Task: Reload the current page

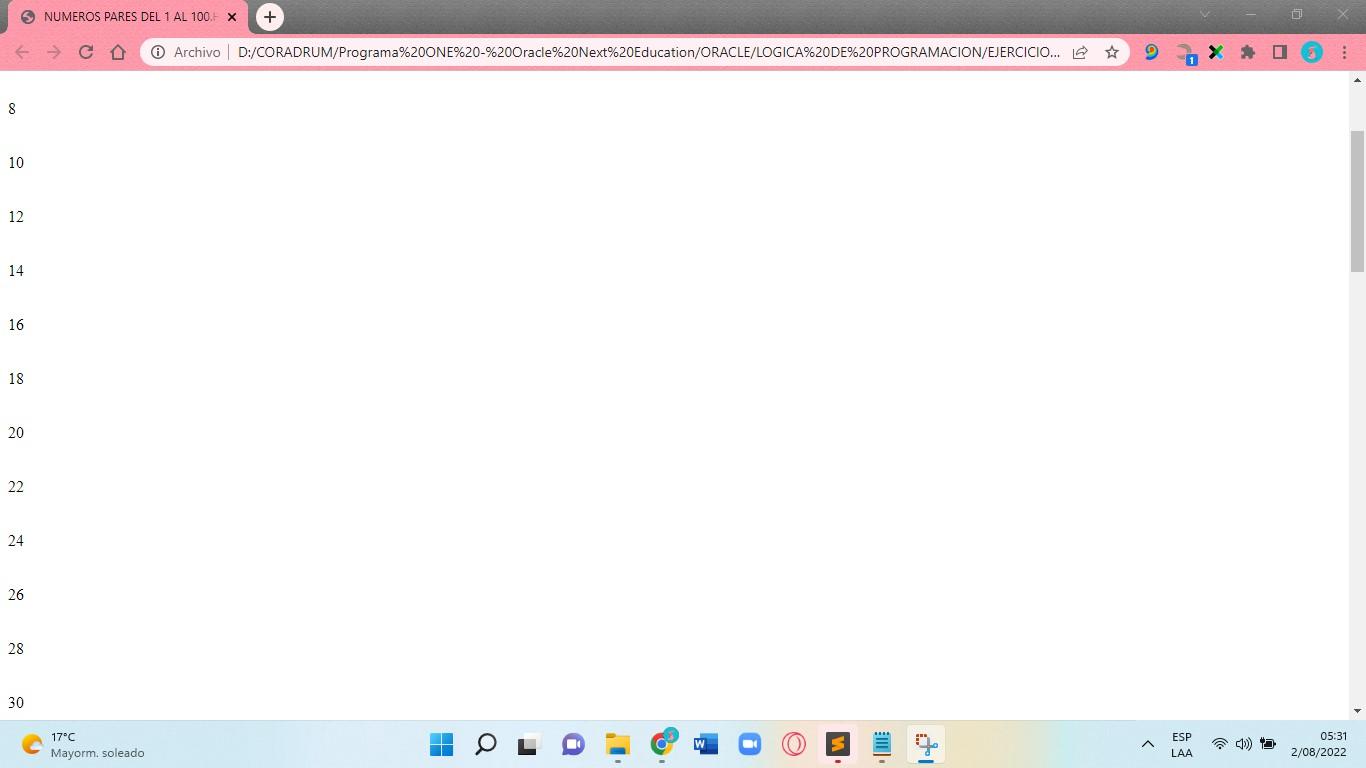Action: (86, 52)
